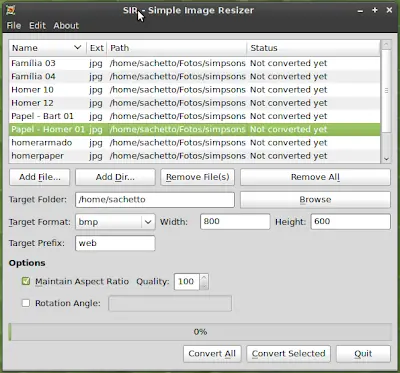Click the Width field showing 800

[x=235, y=222]
